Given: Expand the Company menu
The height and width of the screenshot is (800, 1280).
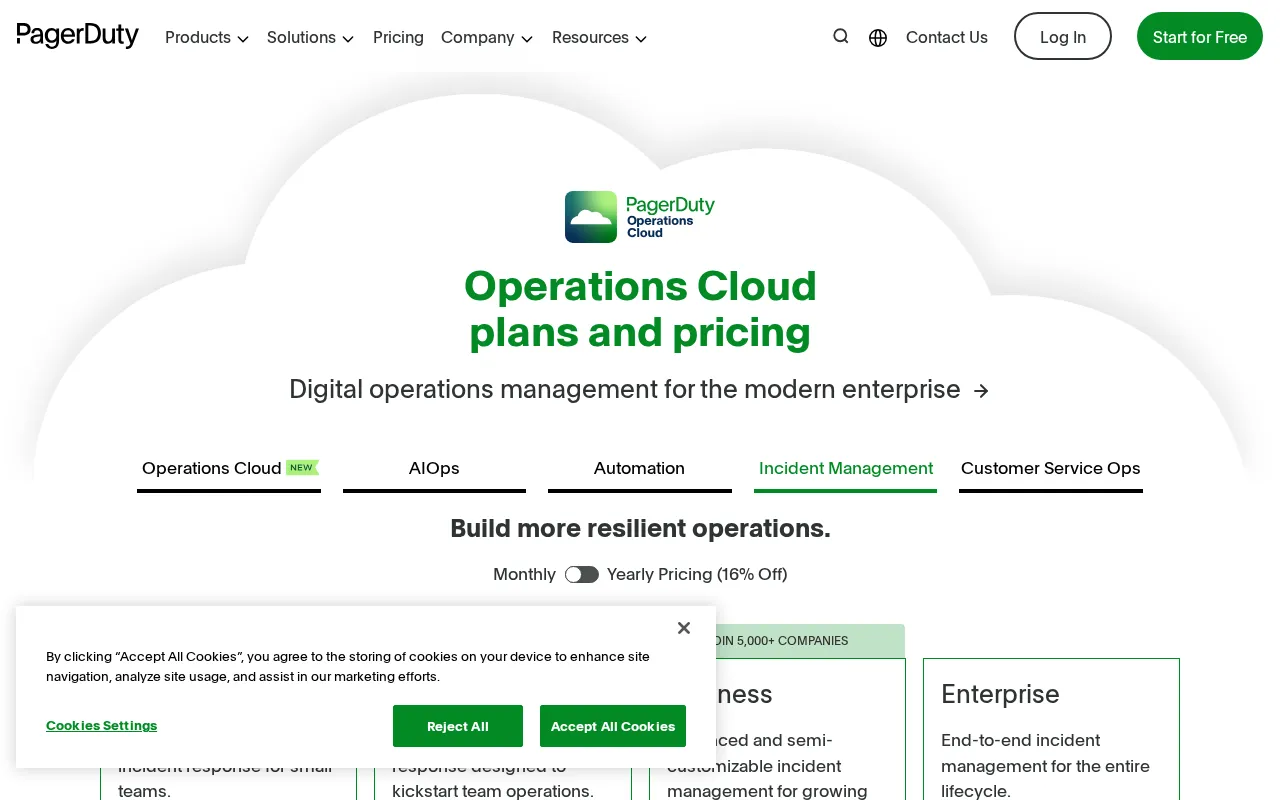Looking at the screenshot, I should pyautogui.click(x=487, y=37).
